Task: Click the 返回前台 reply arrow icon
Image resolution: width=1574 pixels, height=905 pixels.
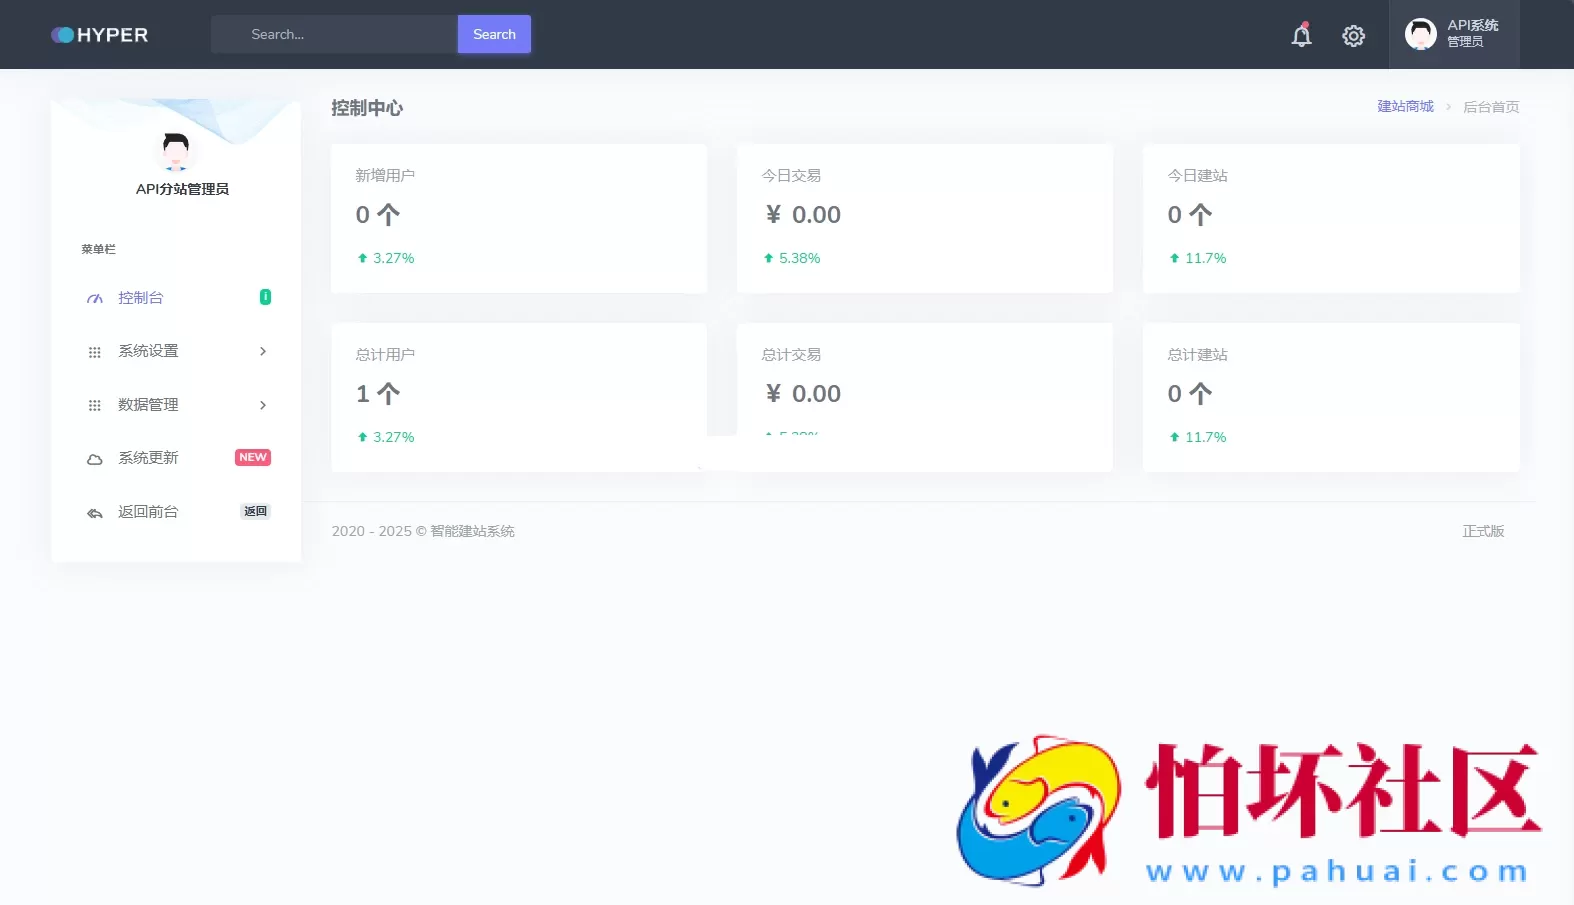Action: coord(95,513)
